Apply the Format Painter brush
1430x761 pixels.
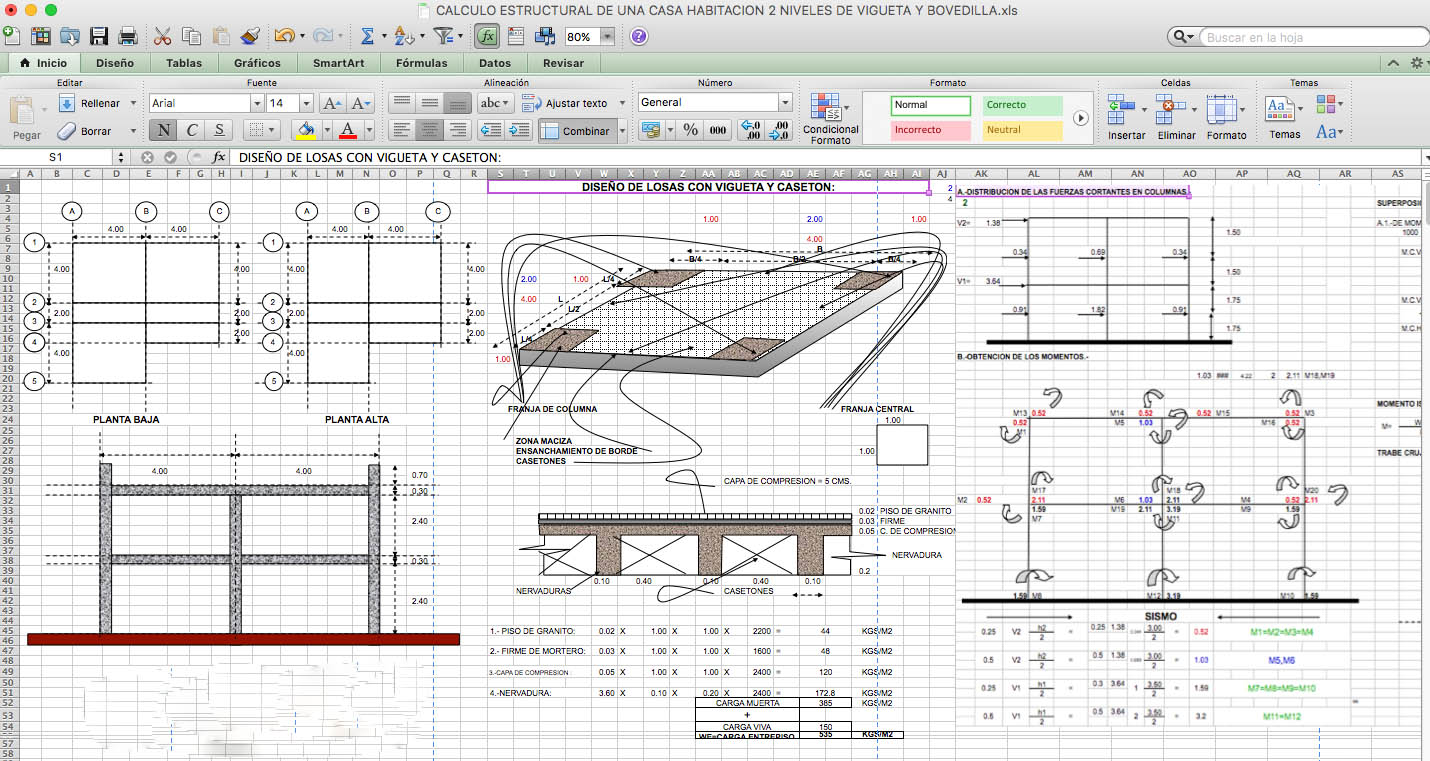tap(250, 36)
